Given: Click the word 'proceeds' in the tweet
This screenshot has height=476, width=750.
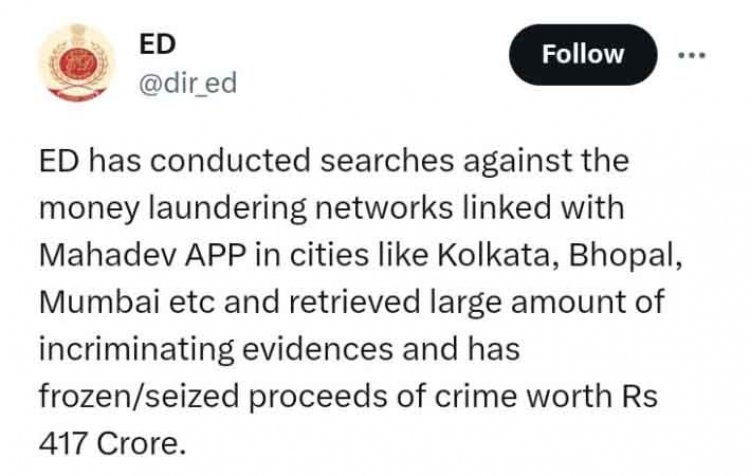Looking at the screenshot, I should click(x=318, y=398).
